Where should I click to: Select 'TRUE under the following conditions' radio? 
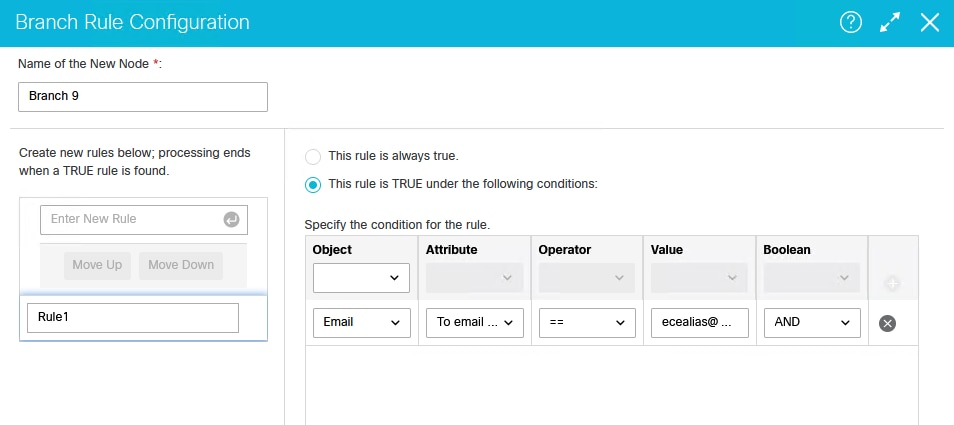[313, 185]
